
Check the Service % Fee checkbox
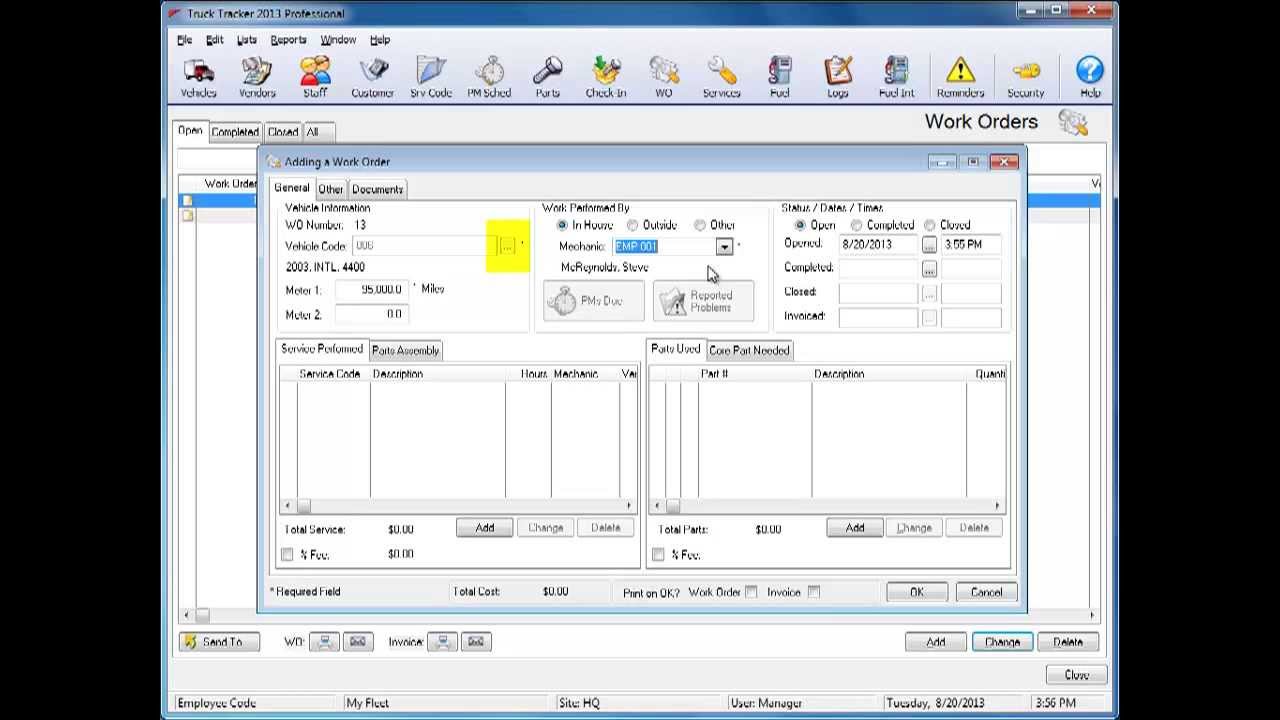click(288, 554)
